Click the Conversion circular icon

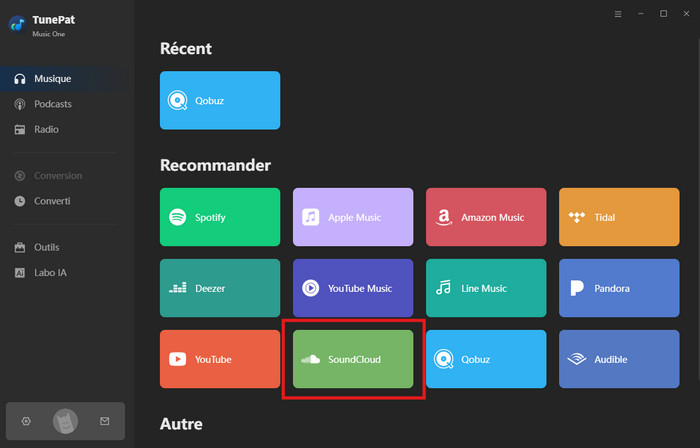(20, 176)
